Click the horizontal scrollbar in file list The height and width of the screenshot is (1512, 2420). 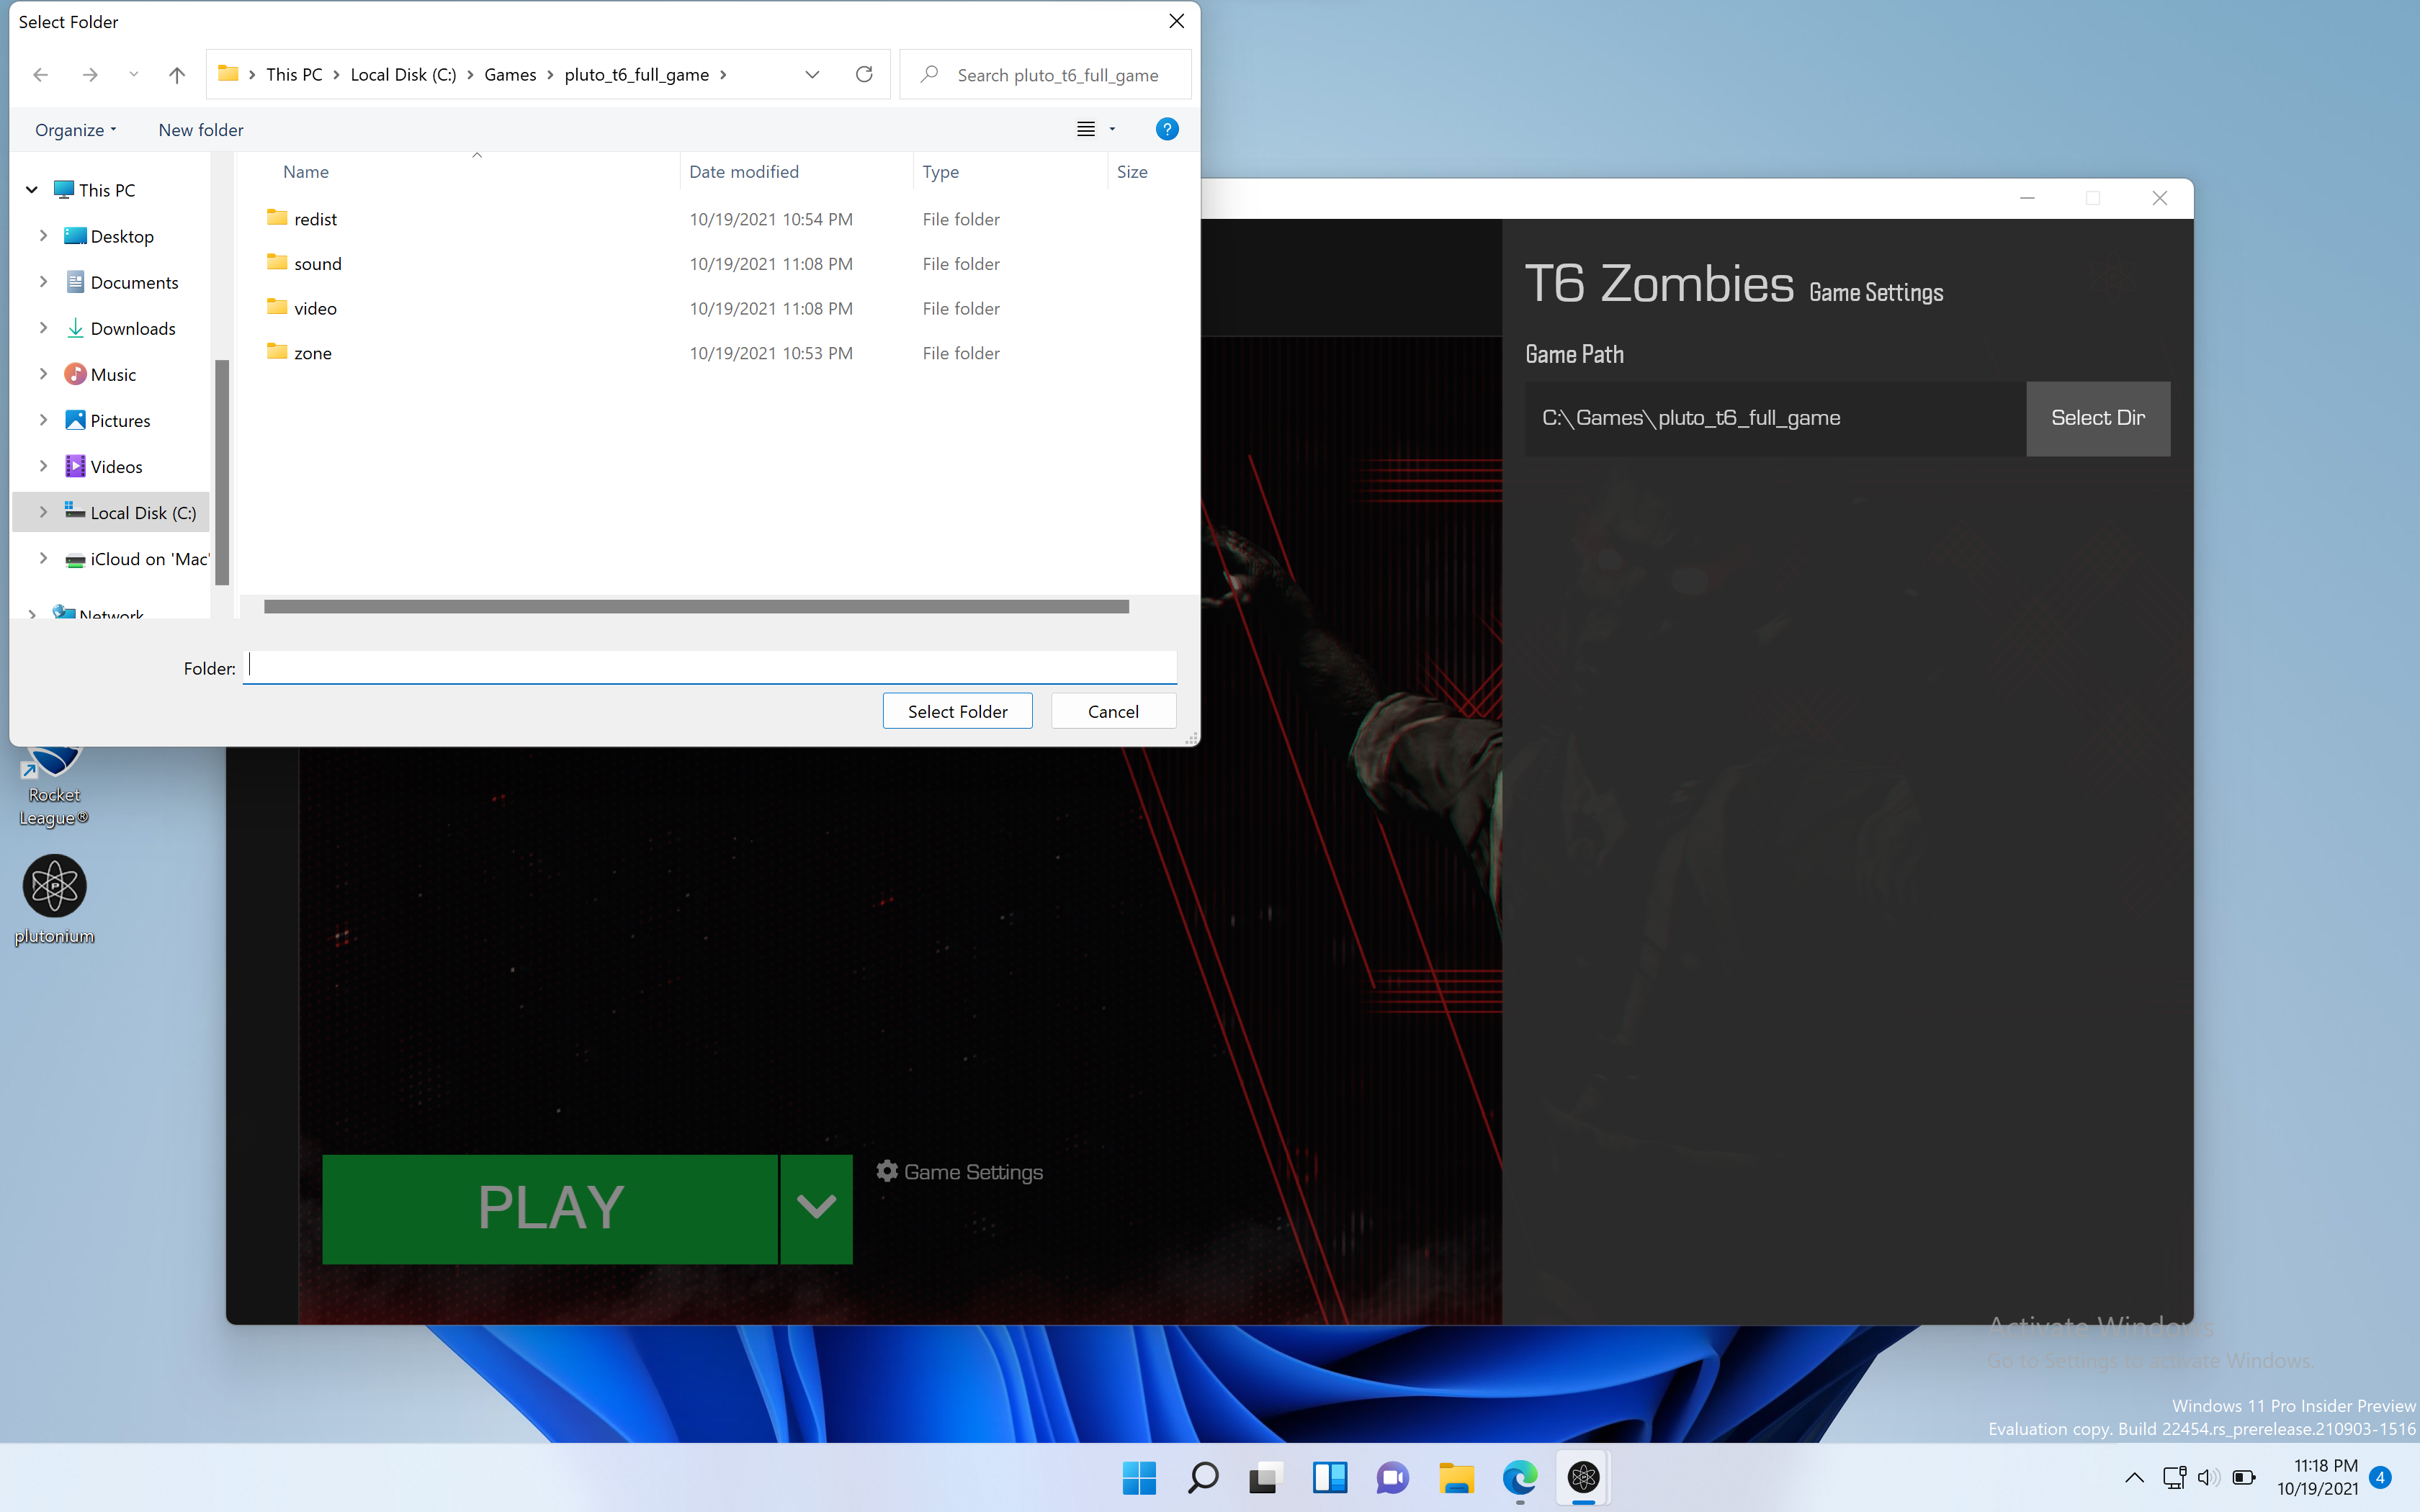point(696,606)
